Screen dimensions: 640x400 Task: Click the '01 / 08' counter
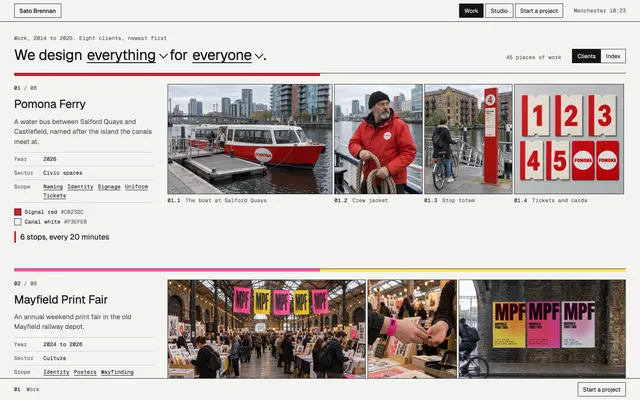click(x=25, y=88)
